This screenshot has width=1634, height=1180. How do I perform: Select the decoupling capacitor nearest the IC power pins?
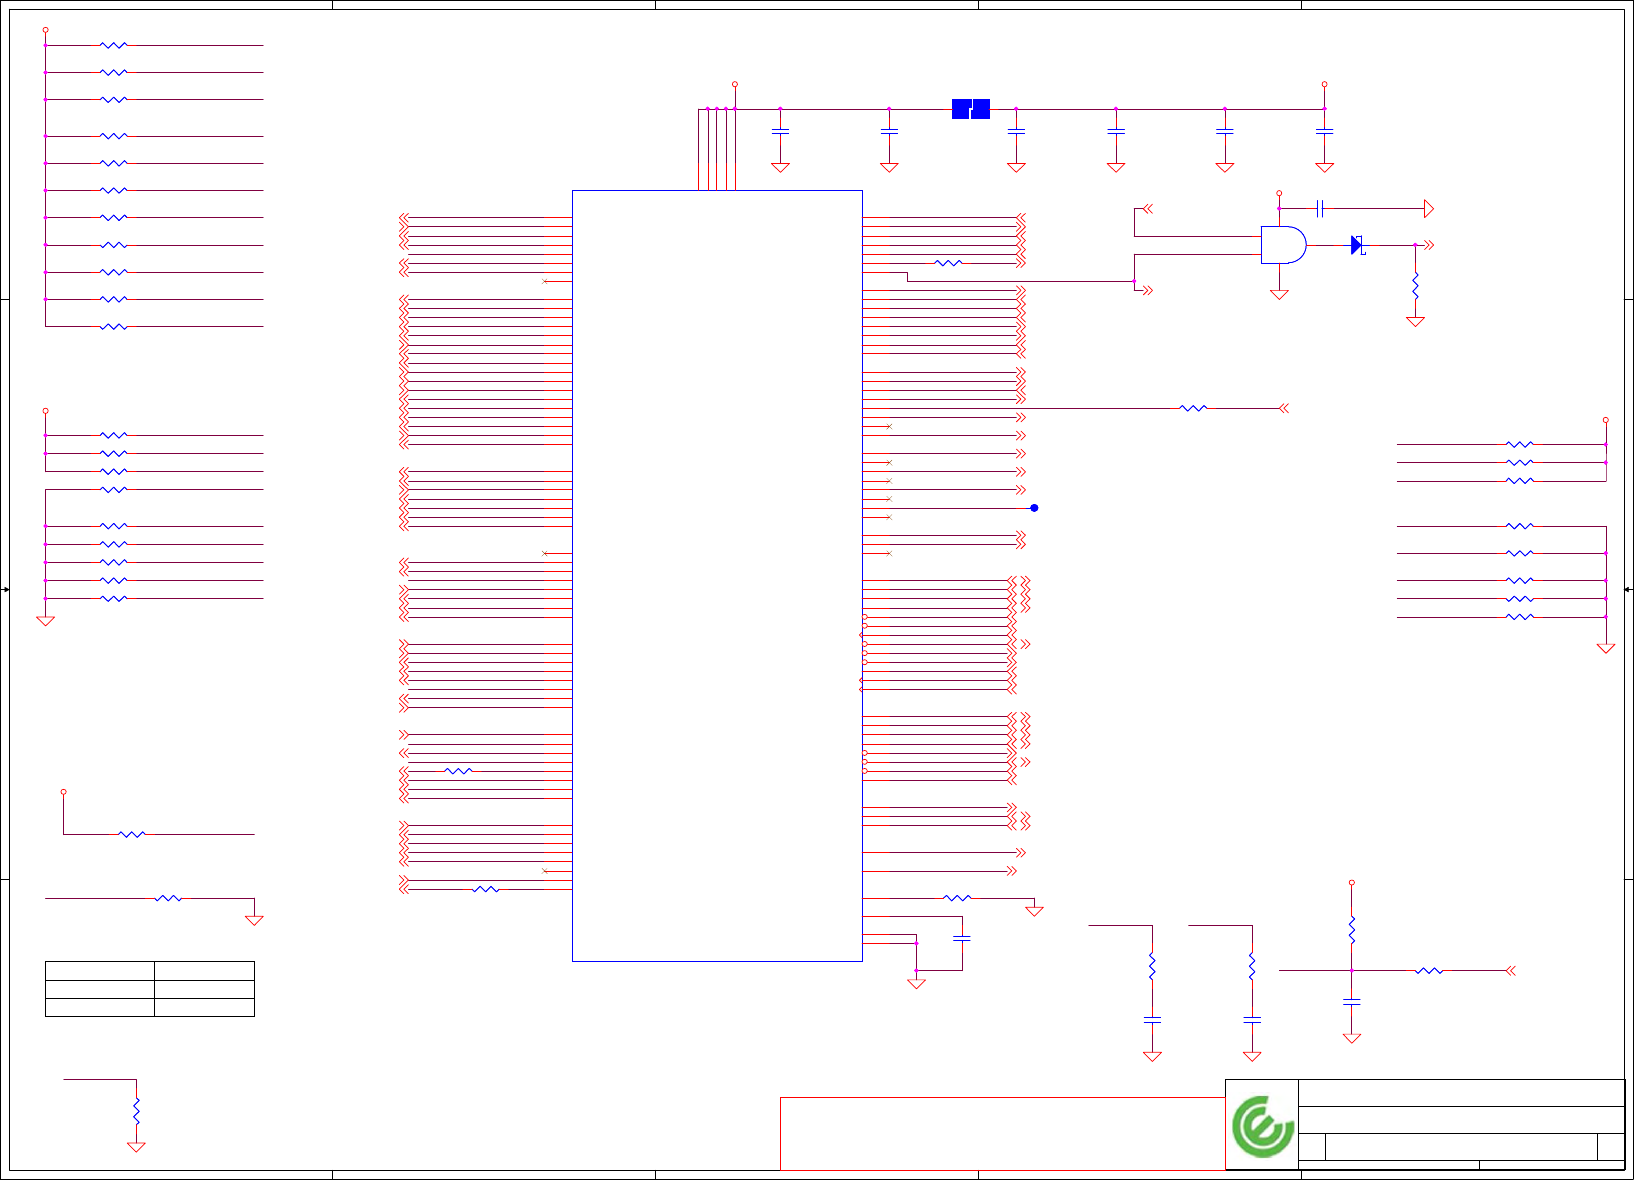point(780,131)
